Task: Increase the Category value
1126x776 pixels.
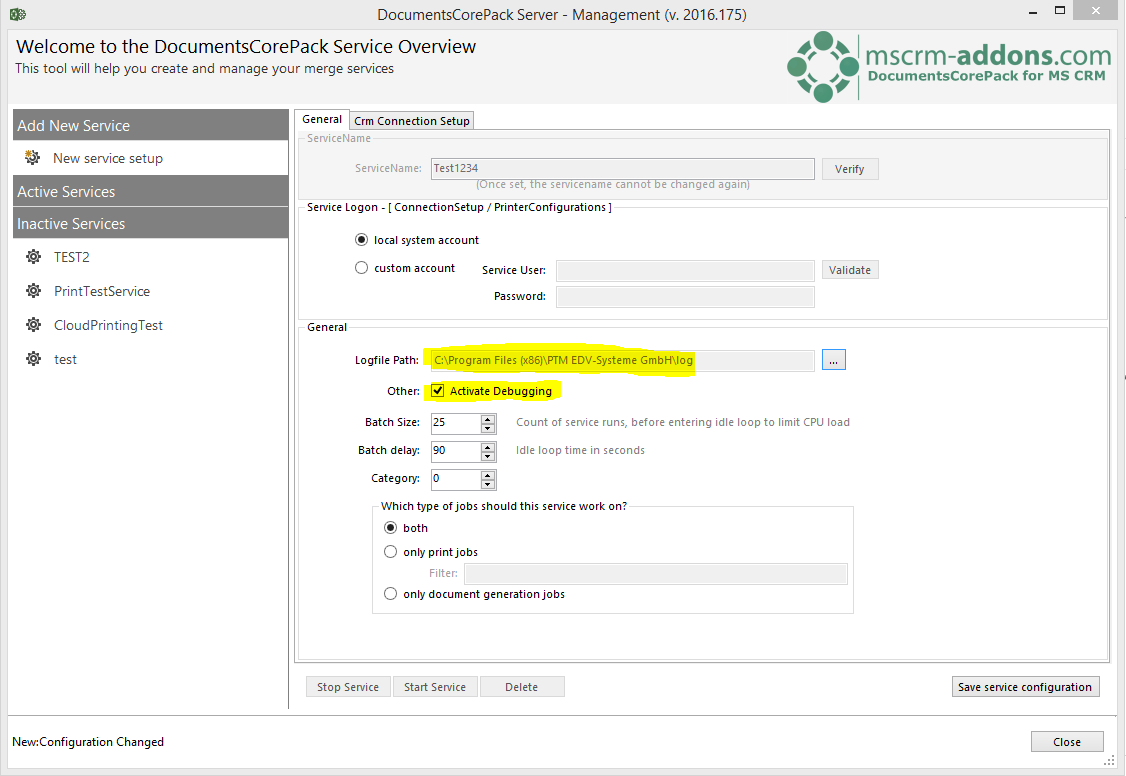Action: (488, 475)
